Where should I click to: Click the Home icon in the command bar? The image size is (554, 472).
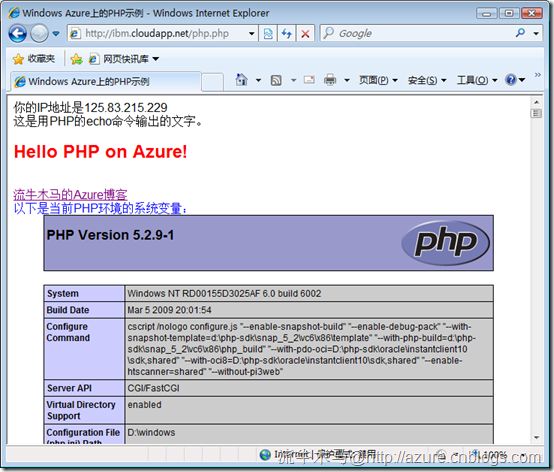point(241,80)
